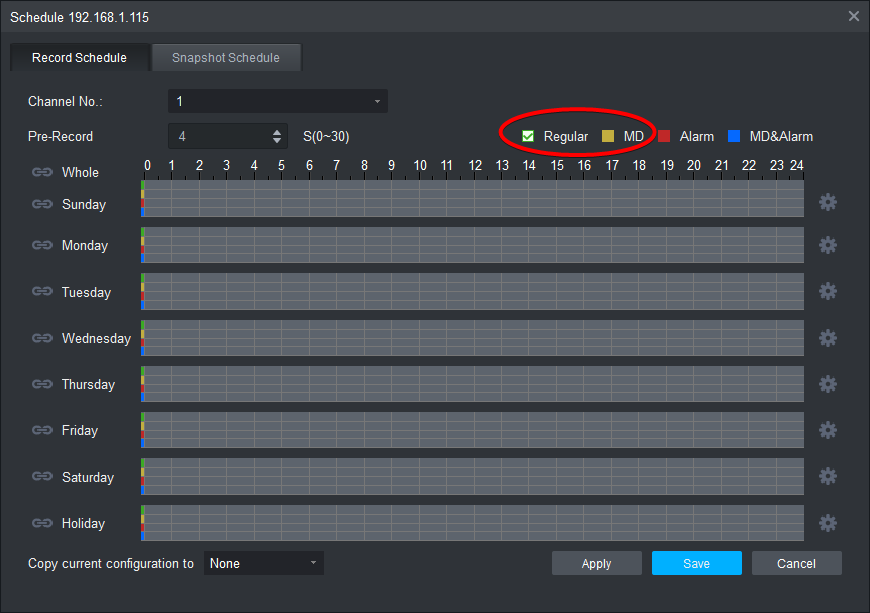The width and height of the screenshot is (870, 613).
Task: Open Holiday schedule gear settings
Action: (827, 523)
